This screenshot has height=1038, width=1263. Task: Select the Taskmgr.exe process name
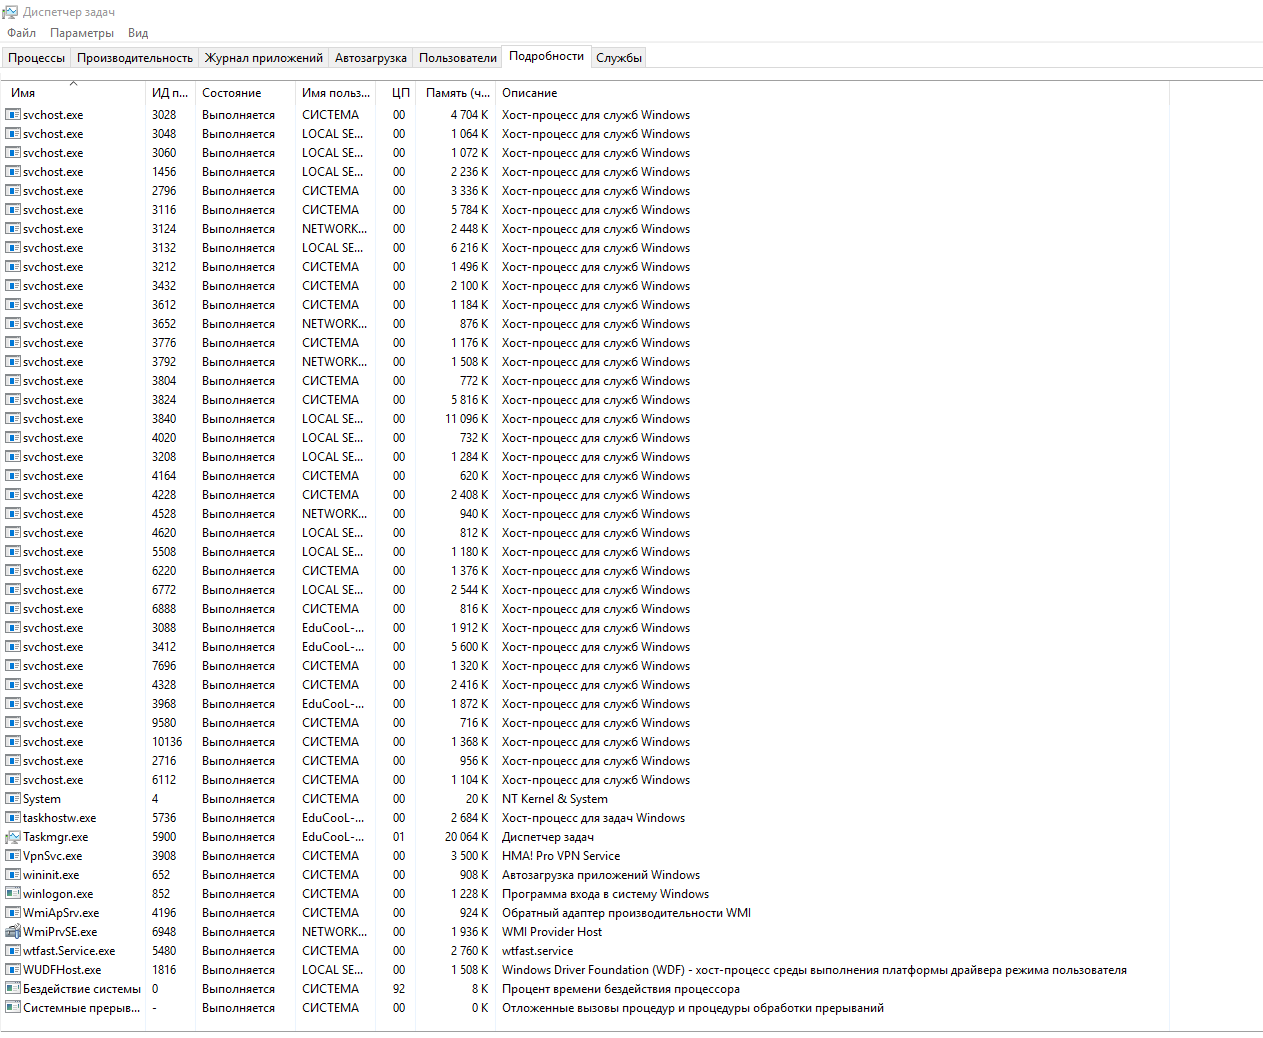point(56,837)
